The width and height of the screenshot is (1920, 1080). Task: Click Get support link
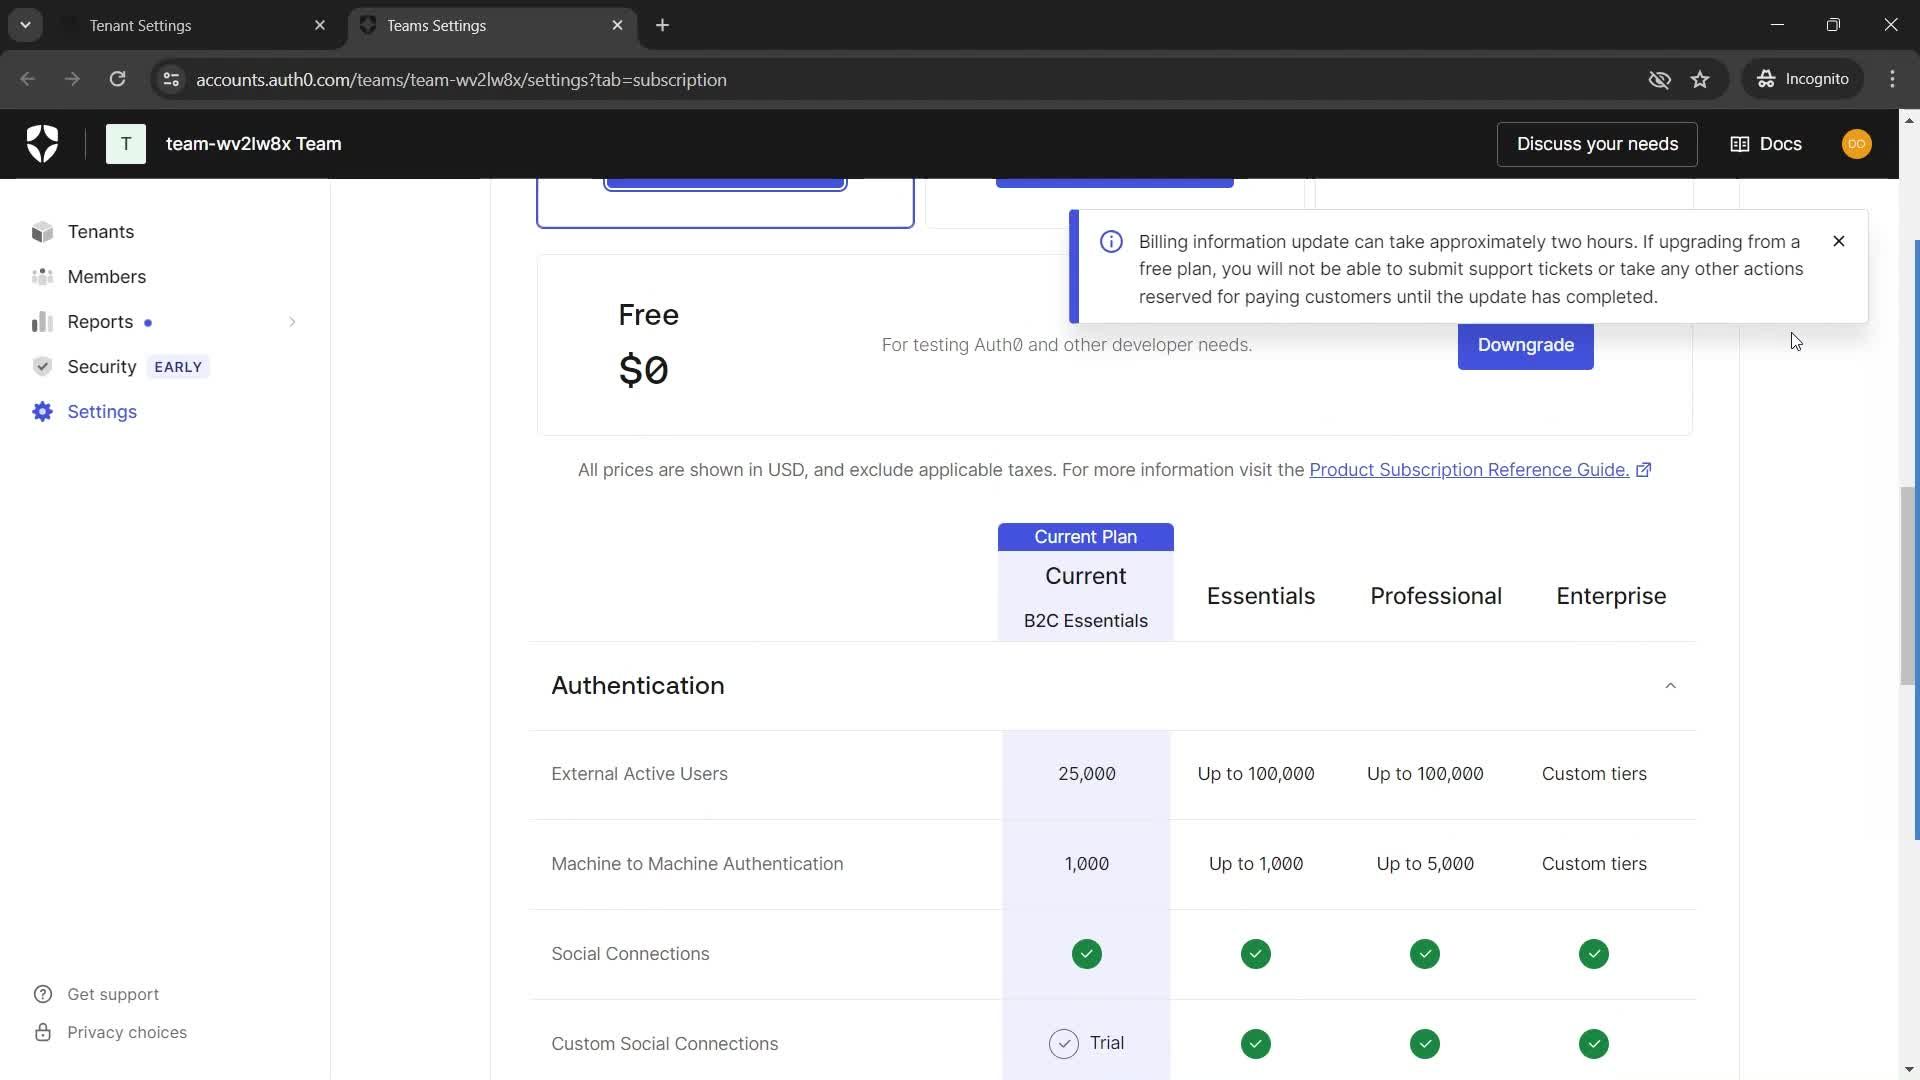tap(112, 994)
